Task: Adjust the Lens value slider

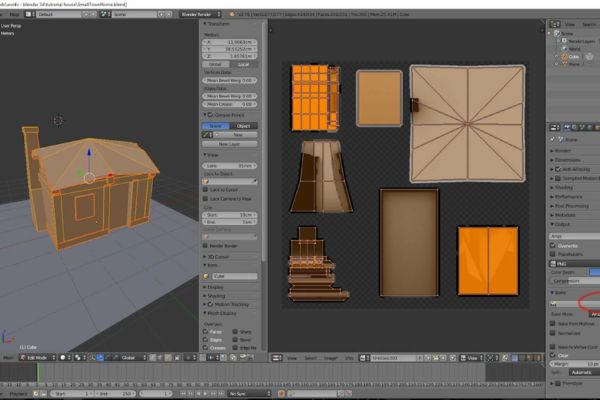Action: coord(230,166)
